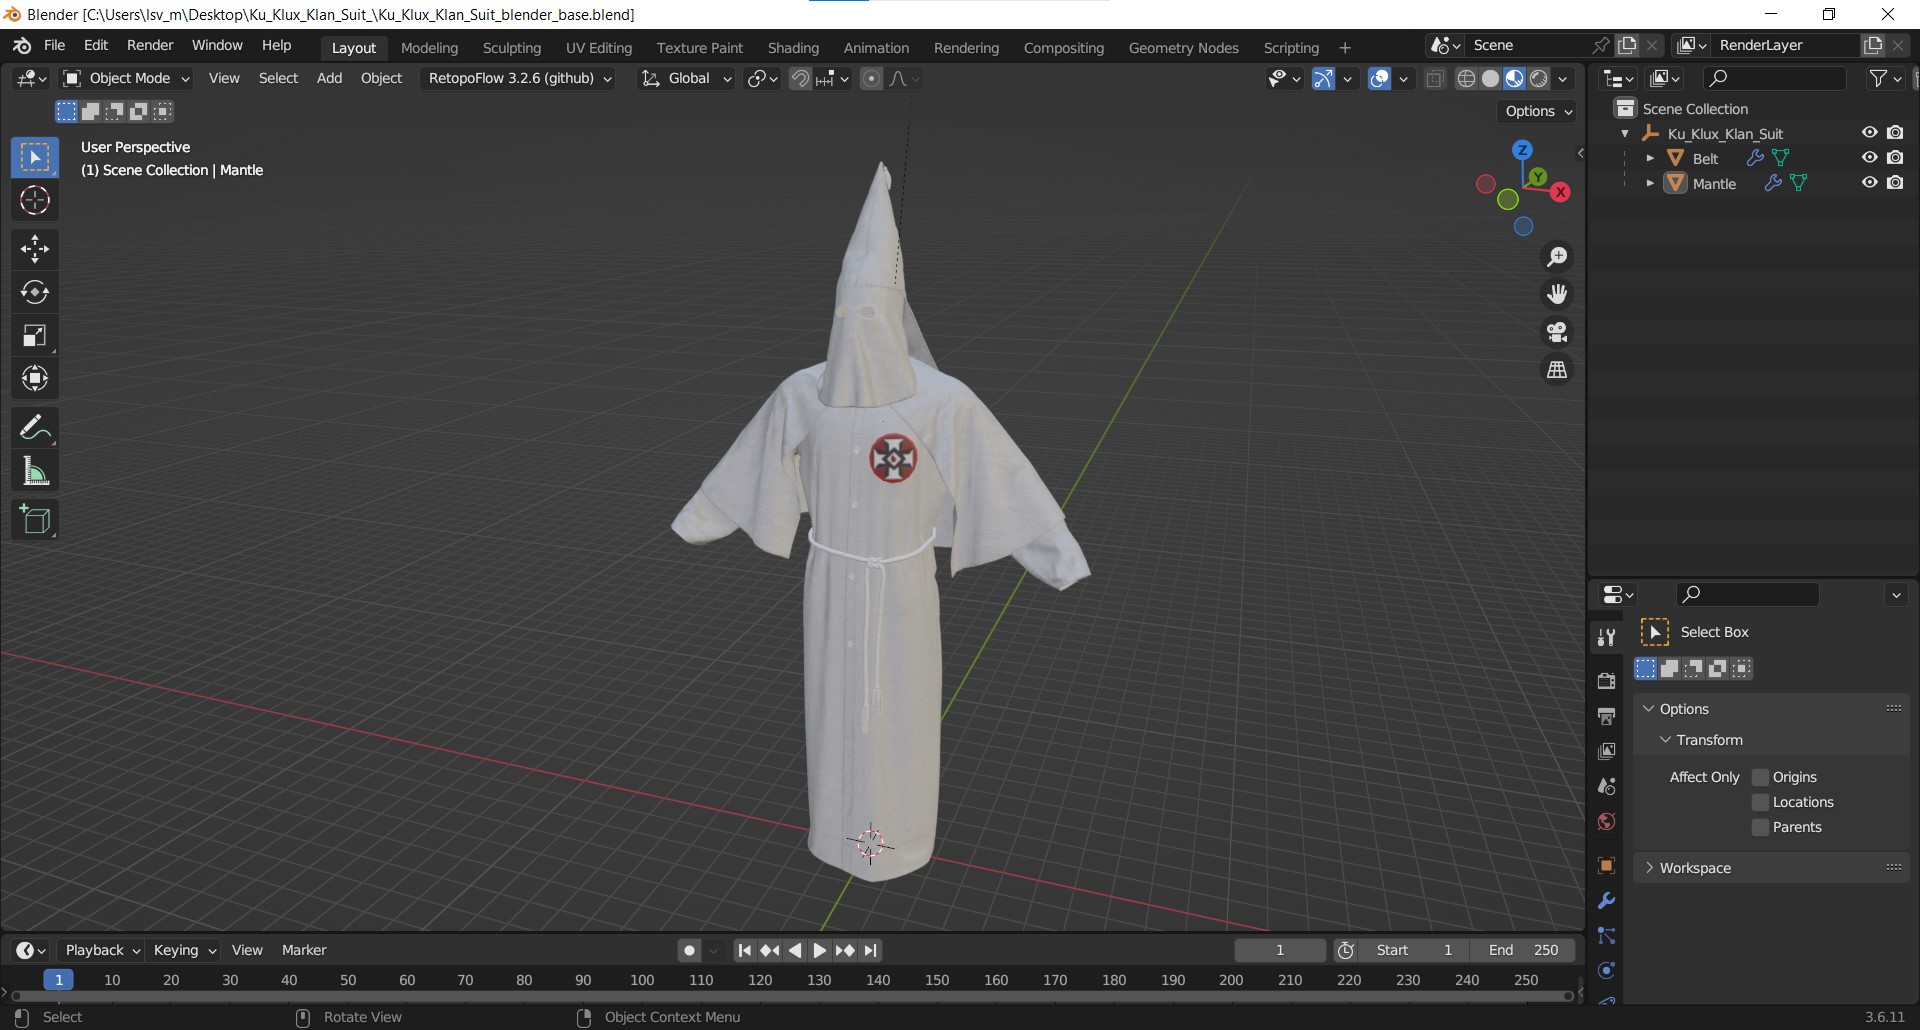
Task: Select the Select Box tool in the toolbar
Action: [x=35, y=158]
